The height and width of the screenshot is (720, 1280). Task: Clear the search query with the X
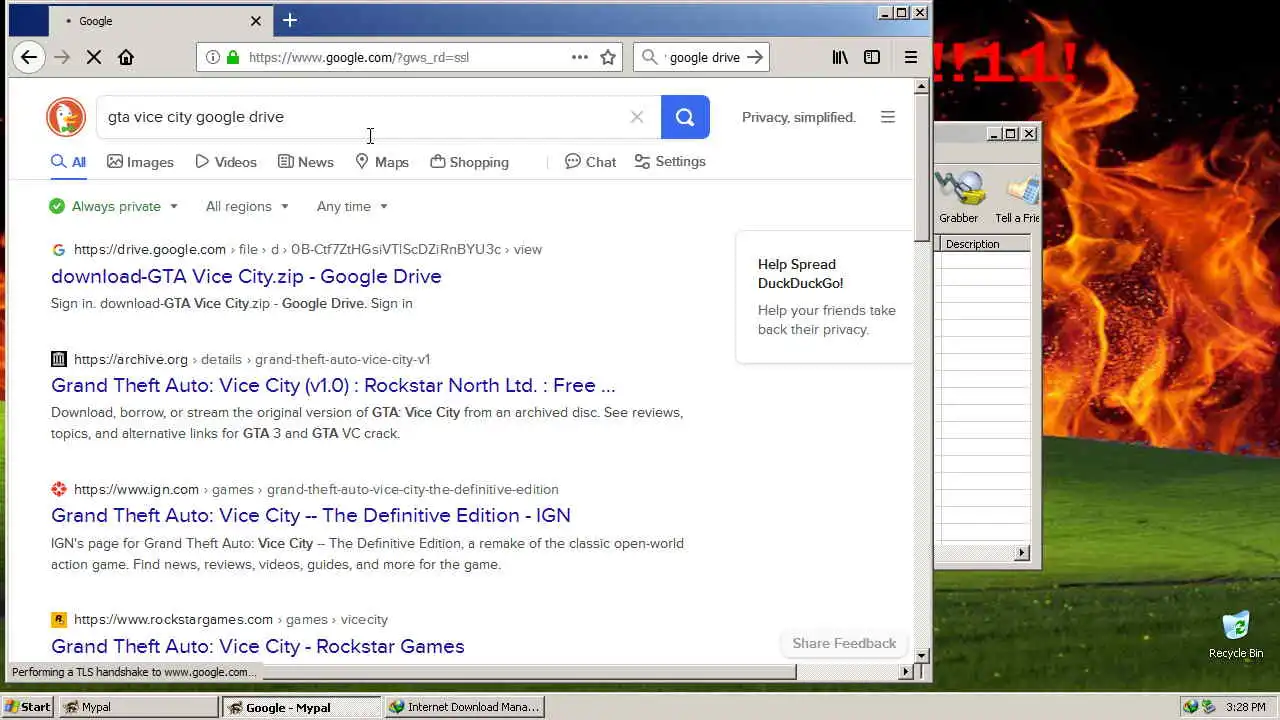pos(637,117)
